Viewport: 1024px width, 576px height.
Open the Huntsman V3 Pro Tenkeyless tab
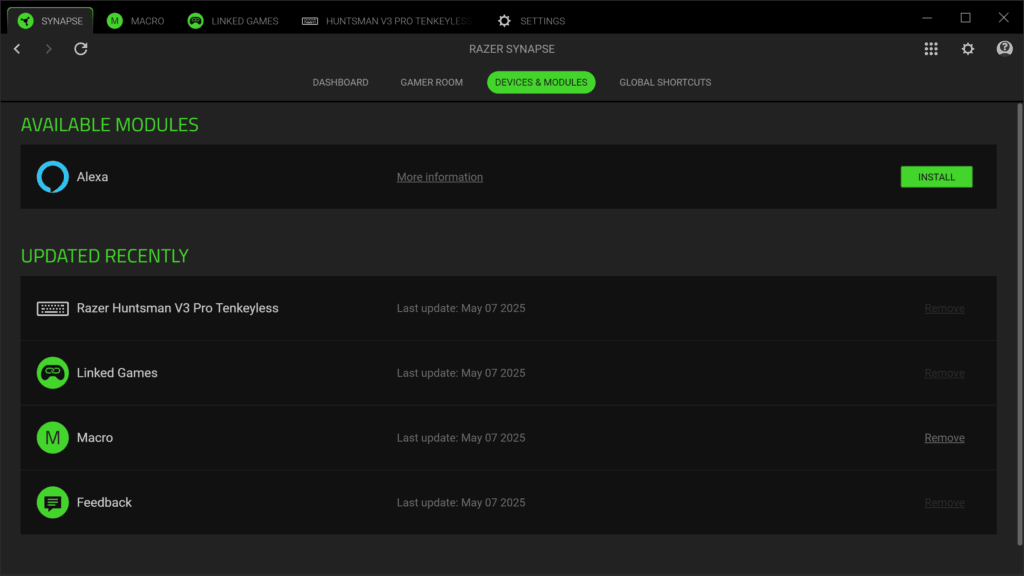(x=387, y=21)
